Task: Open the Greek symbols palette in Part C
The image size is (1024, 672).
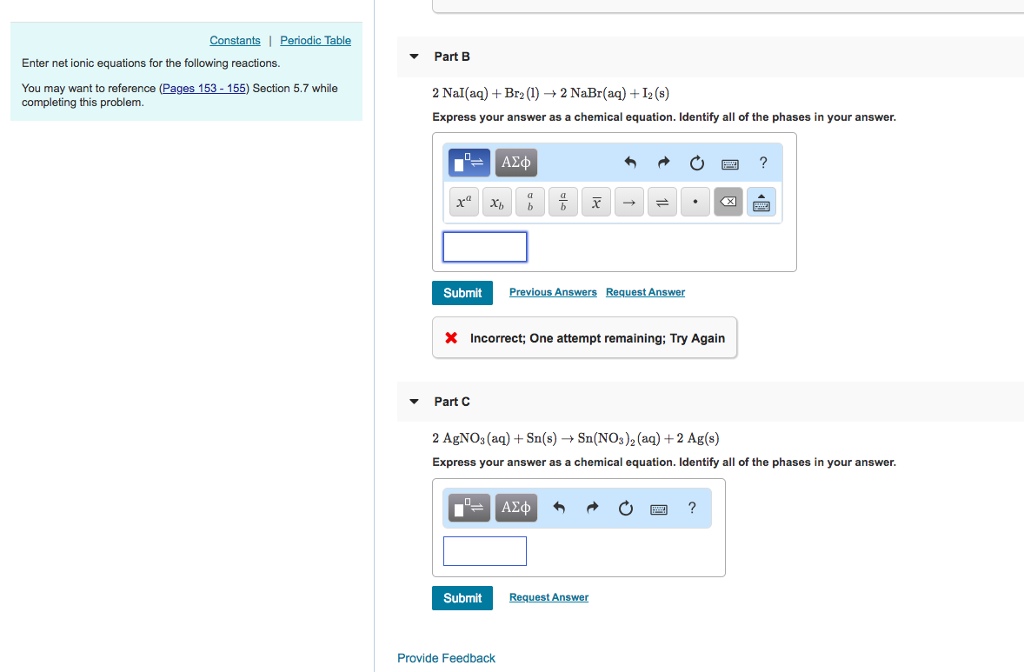Action: 515,507
